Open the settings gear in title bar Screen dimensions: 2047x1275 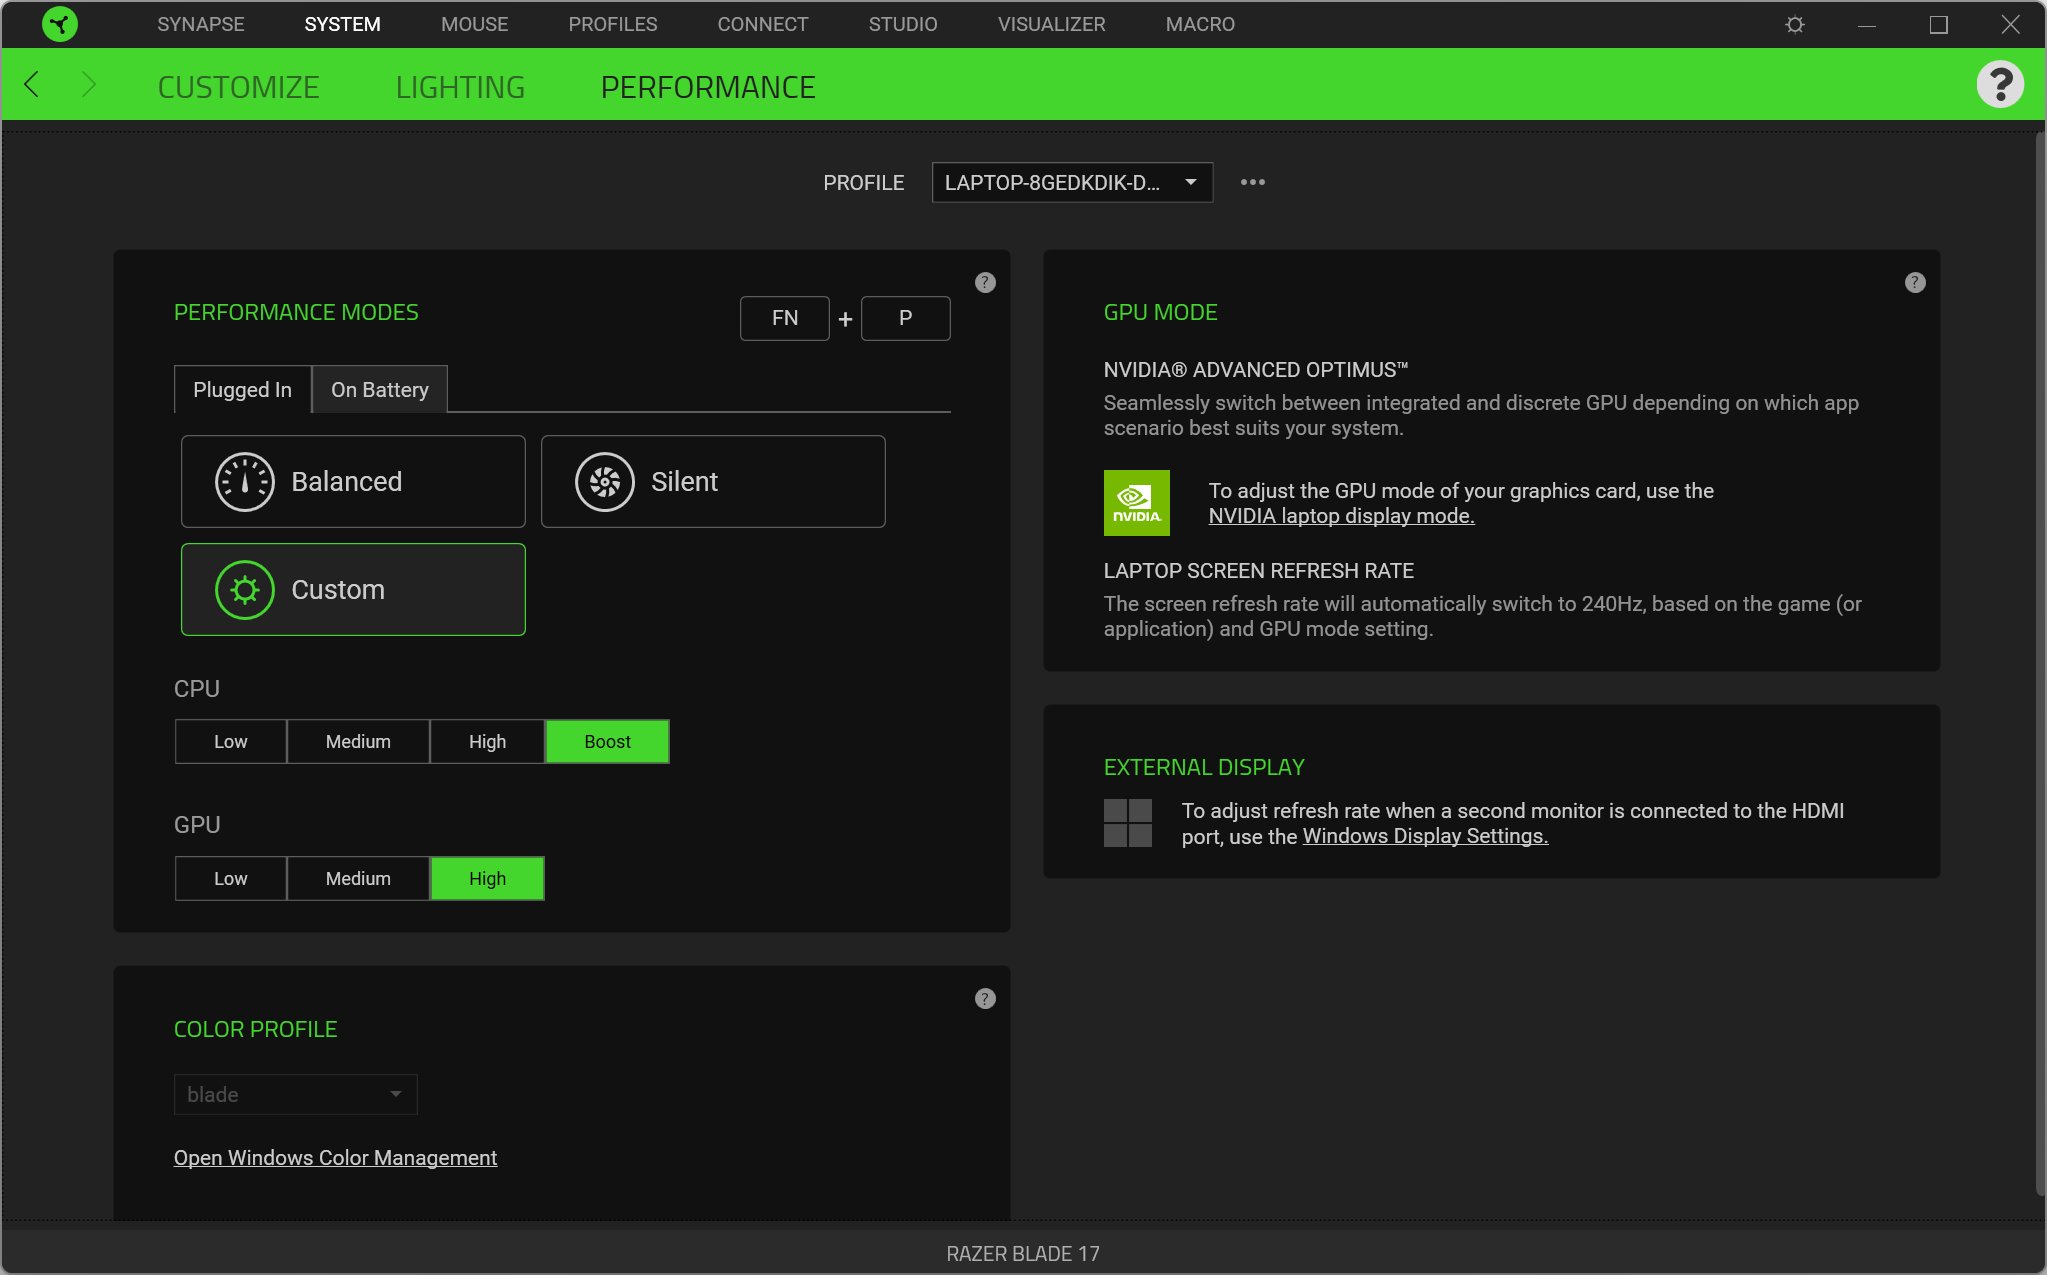tap(1795, 24)
